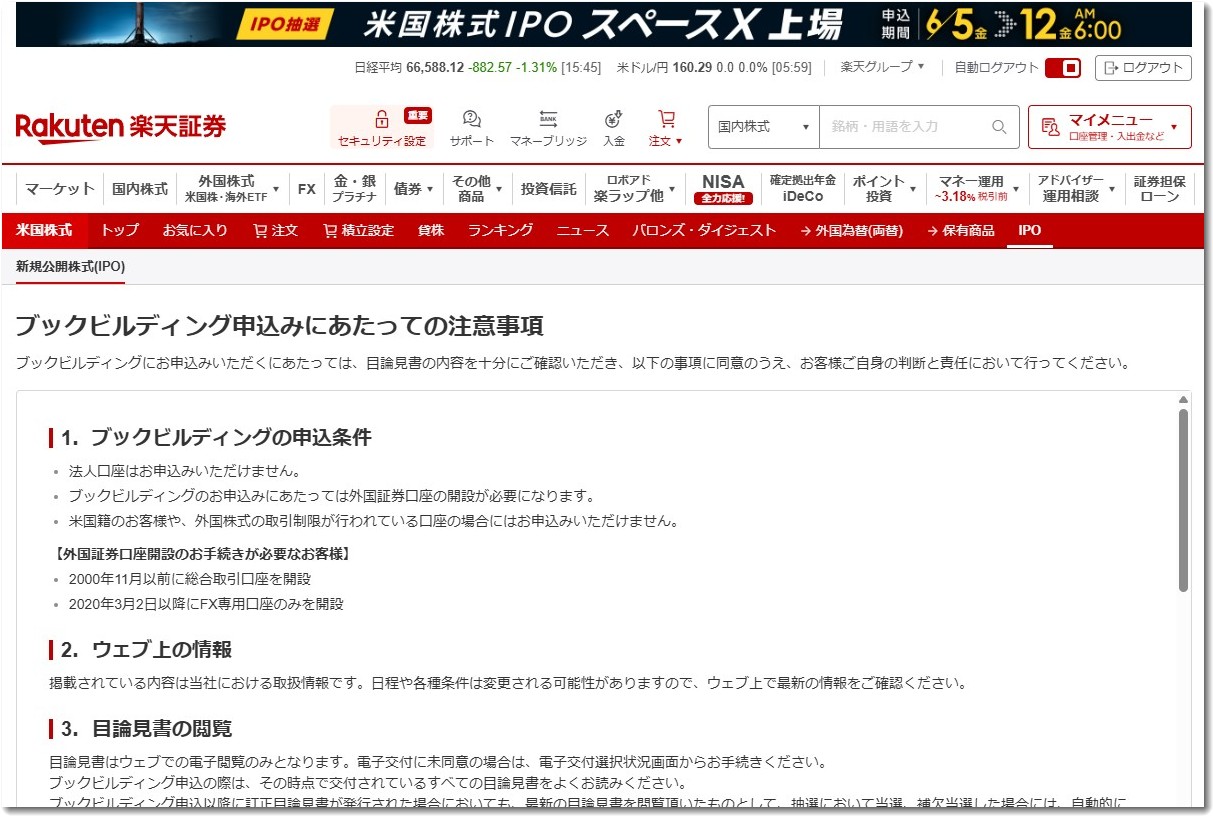Click the line 2000年11月以前に総合取引口座を開設
The width and height of the screenshot is (1213, 816).
(190, 579)
